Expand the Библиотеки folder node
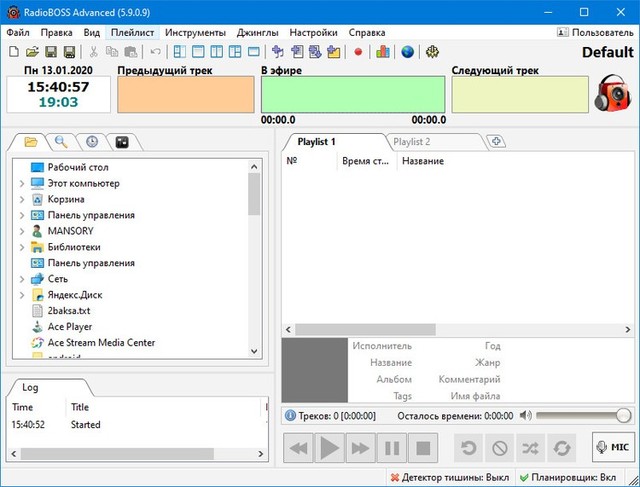The image size is (640, 487). [x=22, y=247]
